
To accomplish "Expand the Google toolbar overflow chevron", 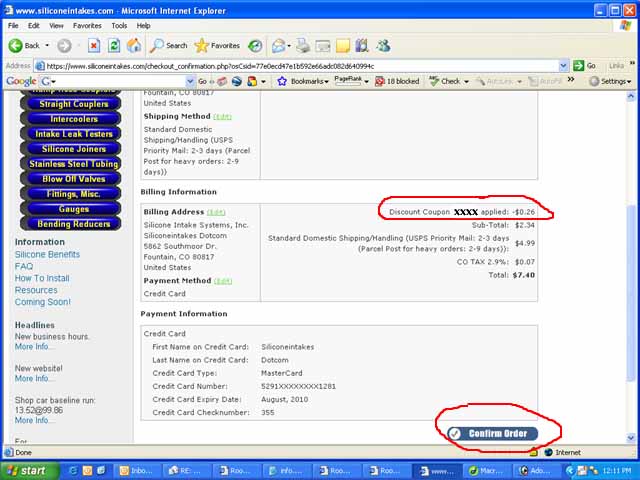I will (x=571, y=80).
